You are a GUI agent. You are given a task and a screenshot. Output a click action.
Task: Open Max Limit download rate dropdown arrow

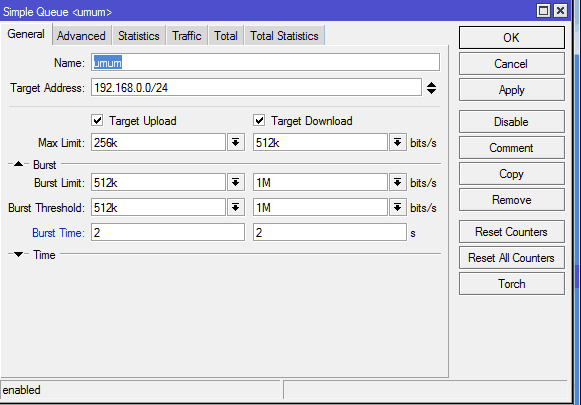398,143
